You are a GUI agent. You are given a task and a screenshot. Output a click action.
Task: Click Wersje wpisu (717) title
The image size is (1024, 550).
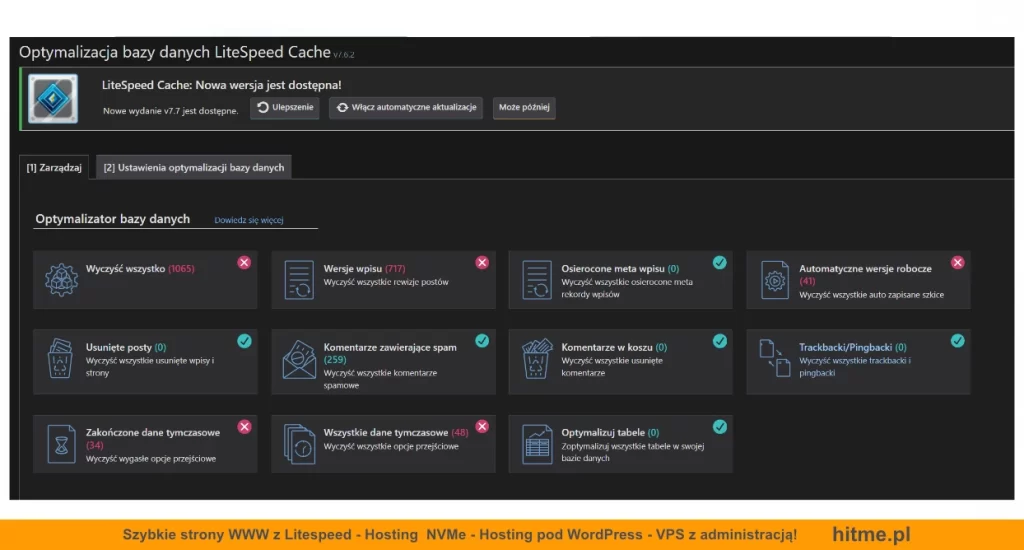[364, 268]
